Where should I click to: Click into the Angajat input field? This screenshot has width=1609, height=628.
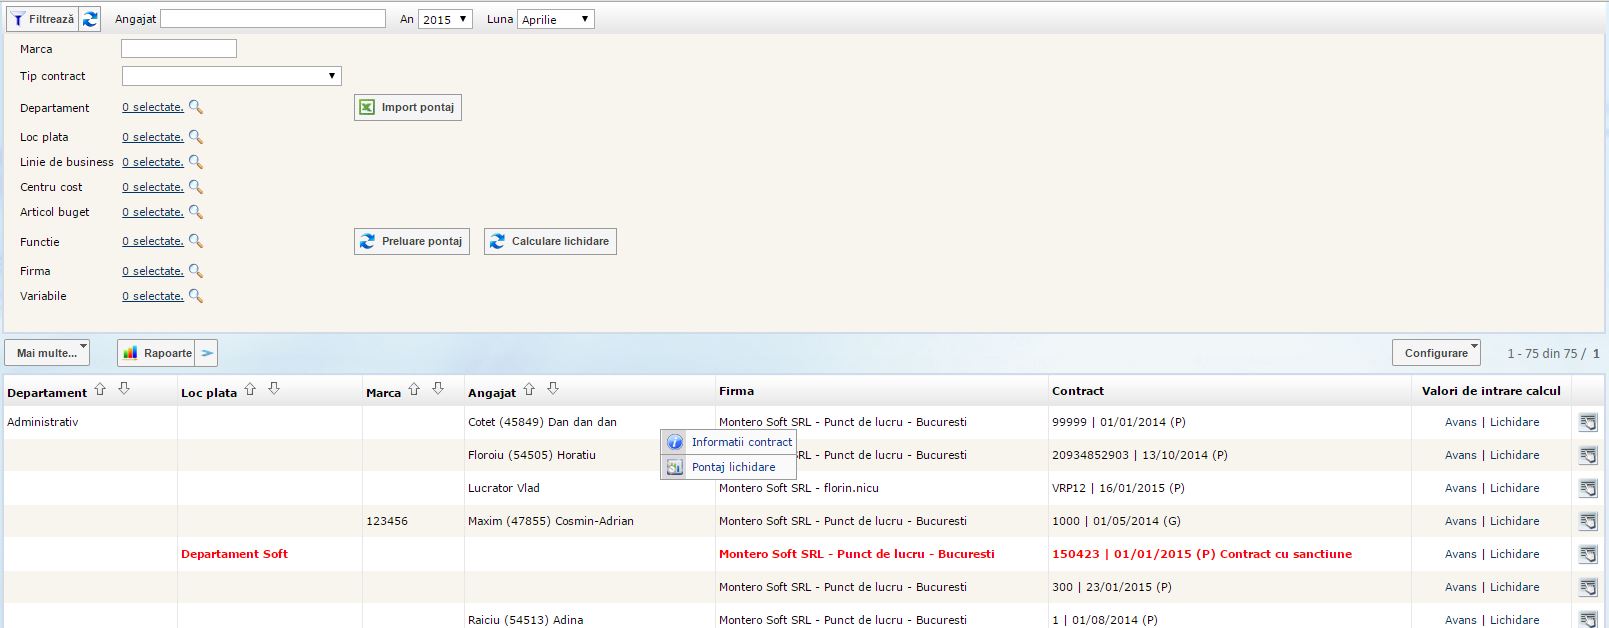click(273, 19)
